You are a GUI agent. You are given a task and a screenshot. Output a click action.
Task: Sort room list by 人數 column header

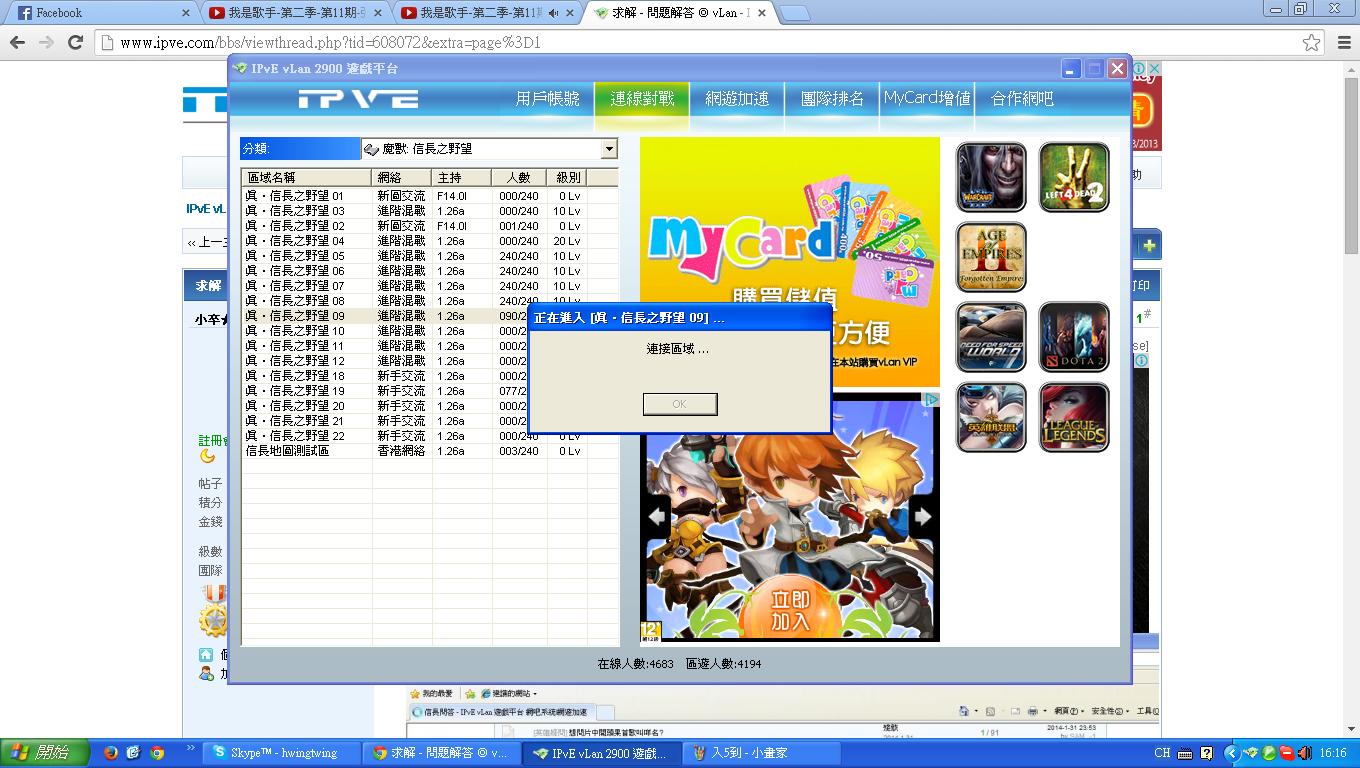point(518,178)
